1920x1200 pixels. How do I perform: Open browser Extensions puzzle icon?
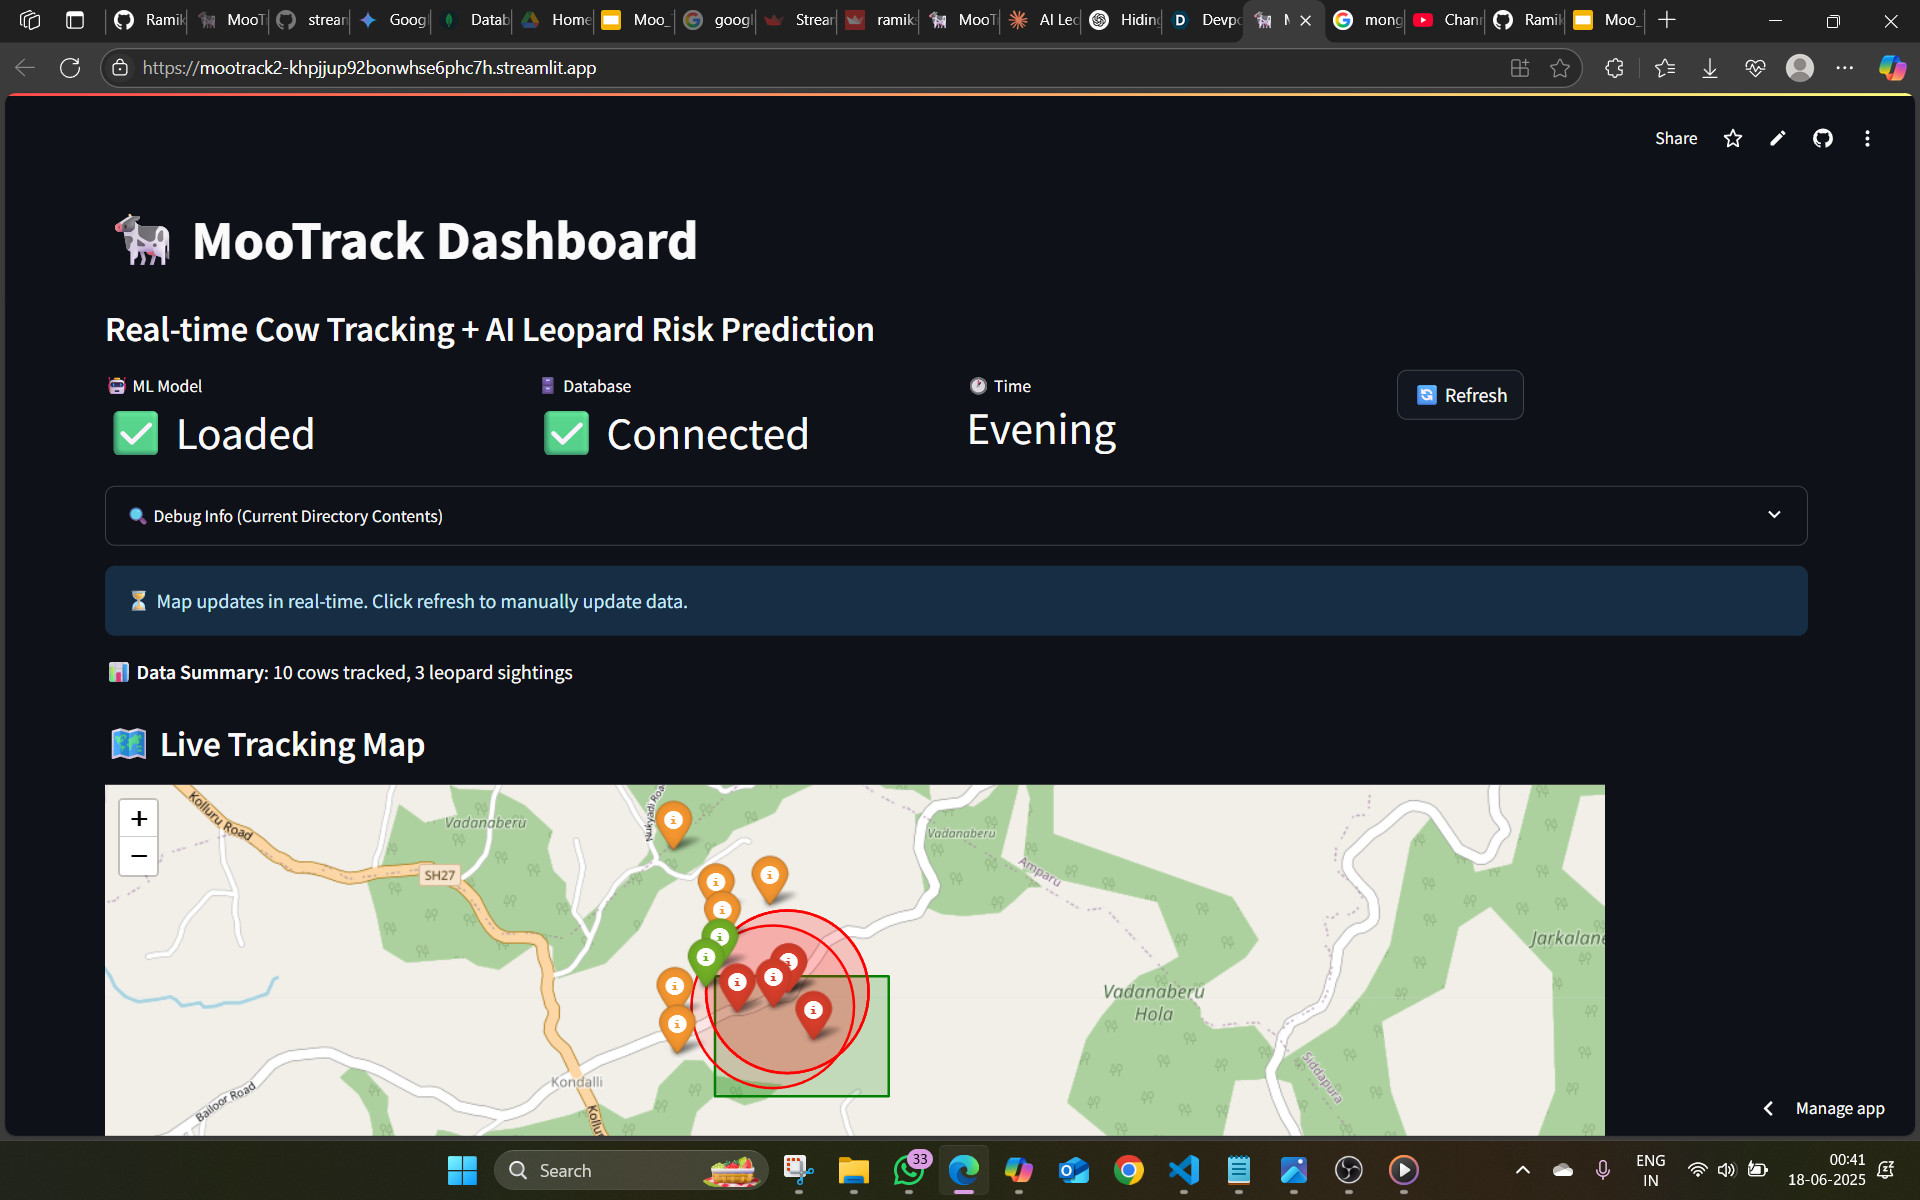1614,68
